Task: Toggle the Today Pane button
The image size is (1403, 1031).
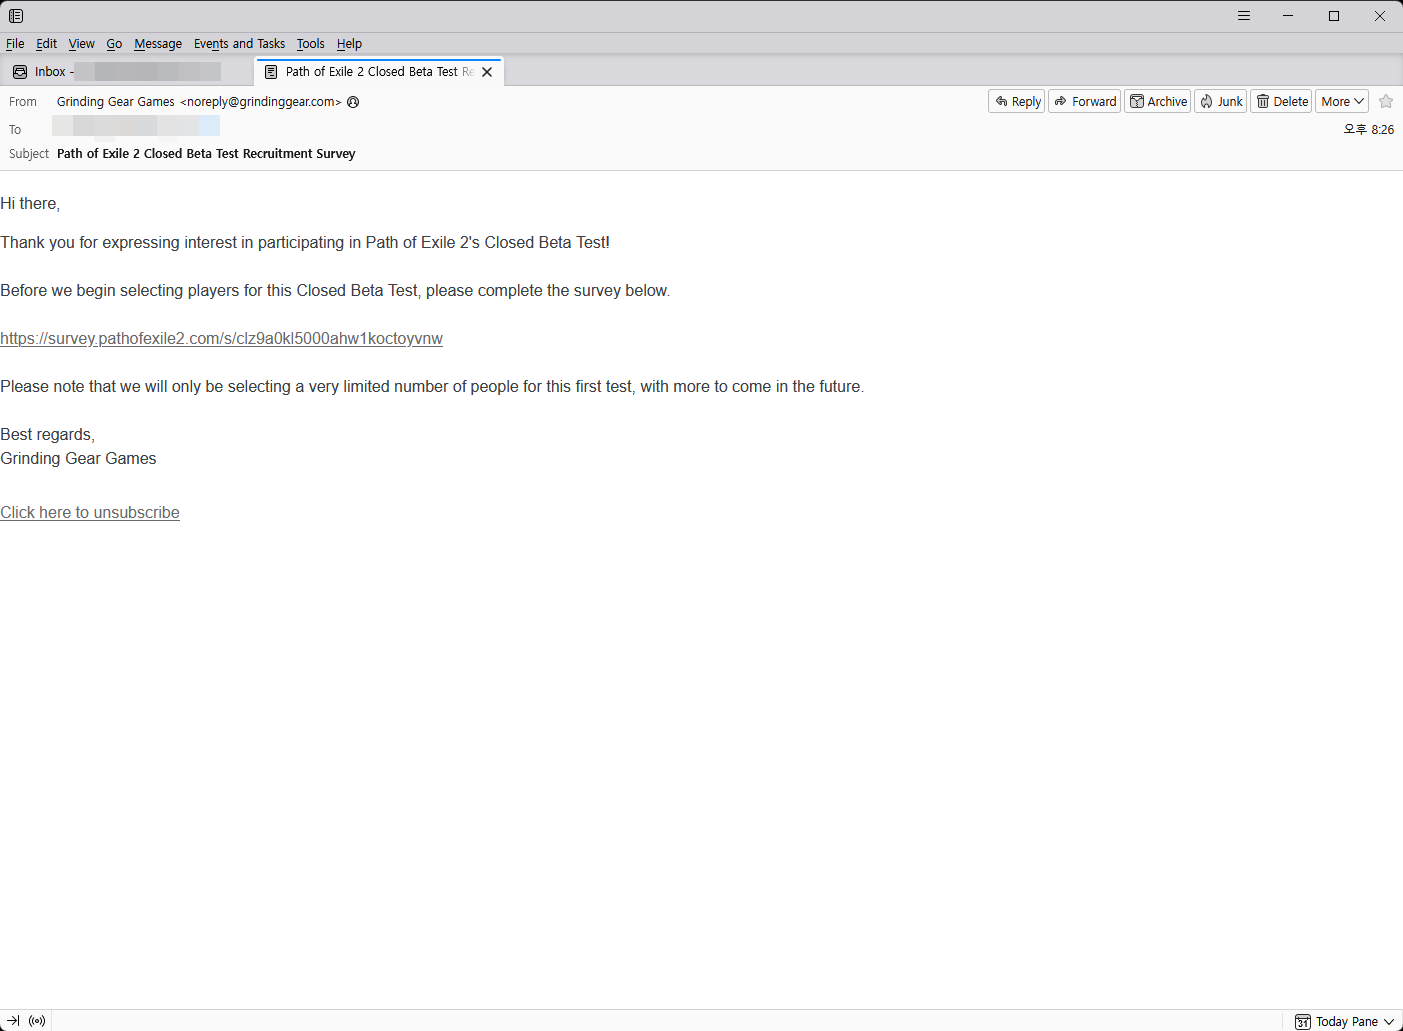Action: pyautogui.click(x=1345, y=1021)
